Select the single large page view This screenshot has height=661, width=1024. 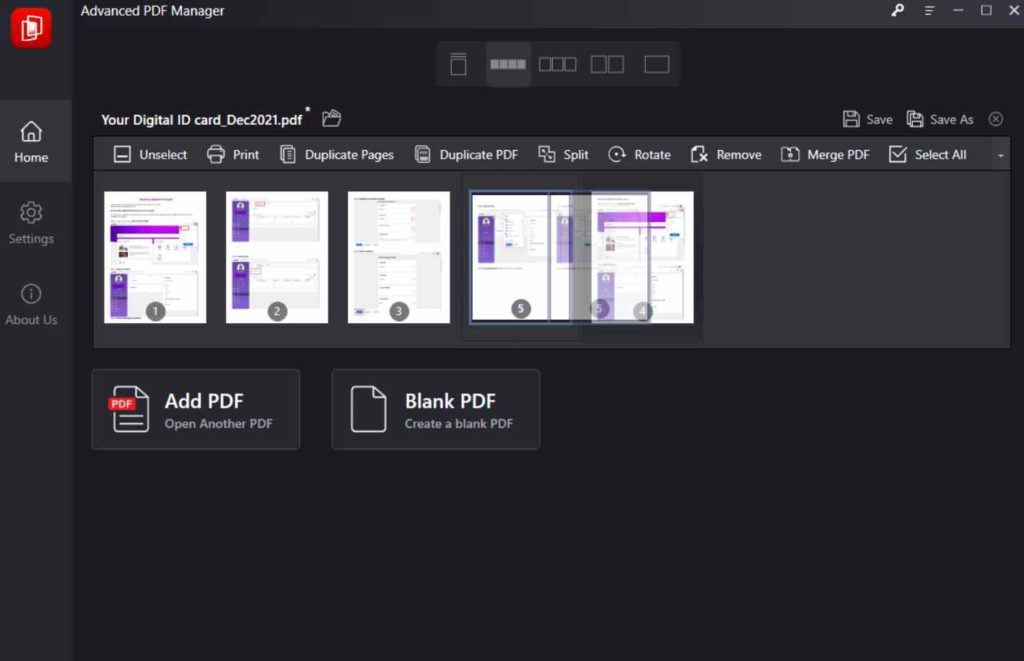pos(657,64)
